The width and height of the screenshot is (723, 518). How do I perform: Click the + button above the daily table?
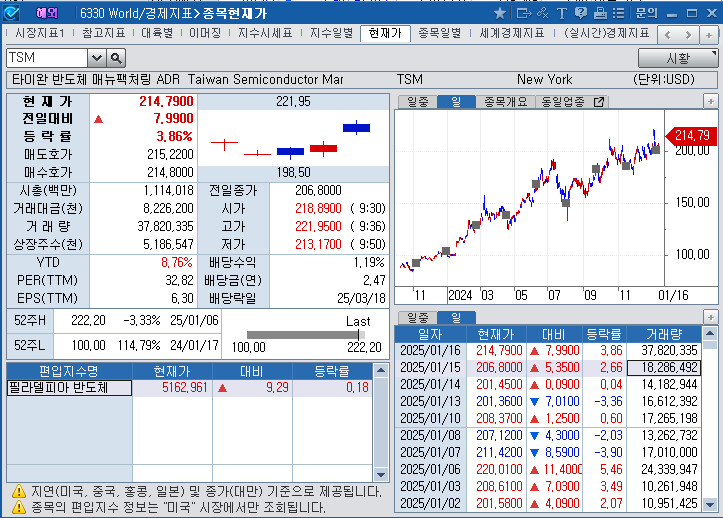711,317
